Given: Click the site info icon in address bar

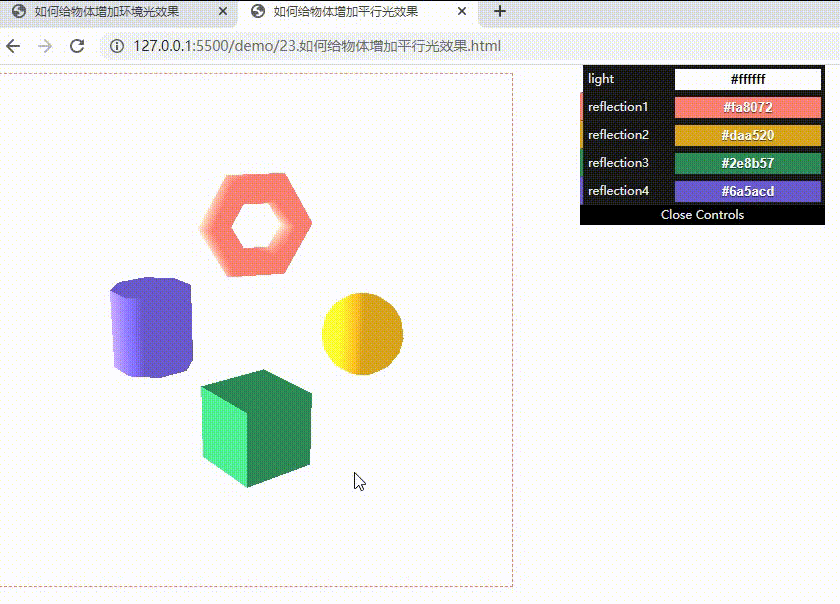Looking at the screenshot, I should 116,46.
